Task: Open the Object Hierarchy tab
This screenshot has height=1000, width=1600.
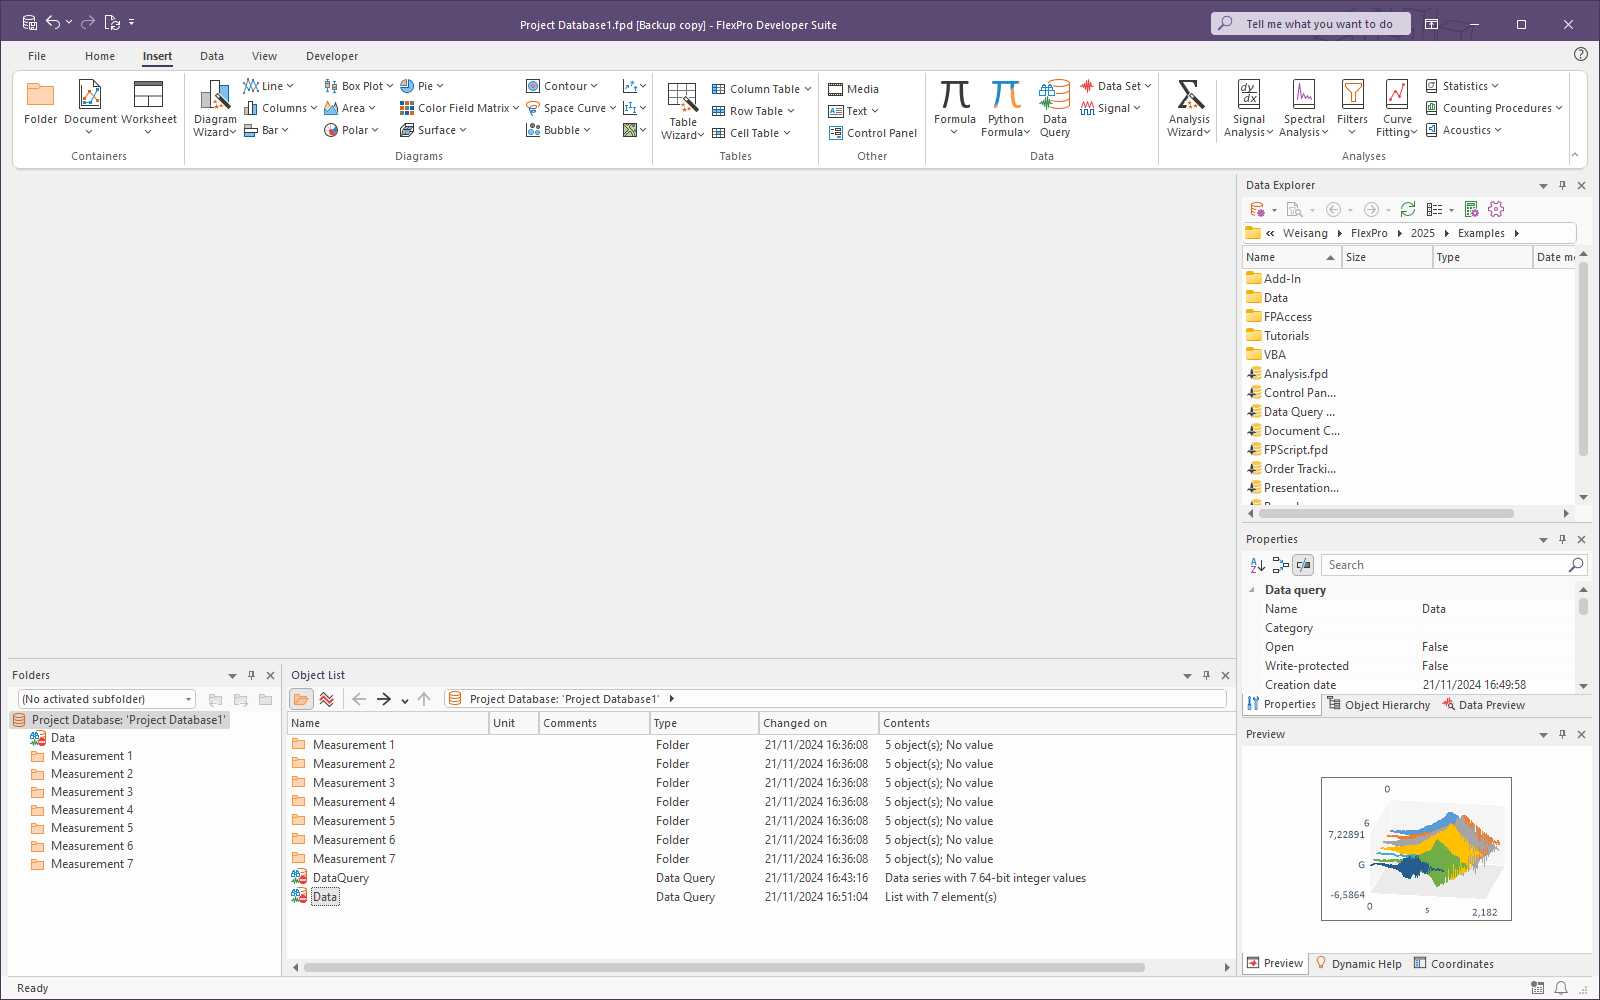Action: tap(1378, 705)
